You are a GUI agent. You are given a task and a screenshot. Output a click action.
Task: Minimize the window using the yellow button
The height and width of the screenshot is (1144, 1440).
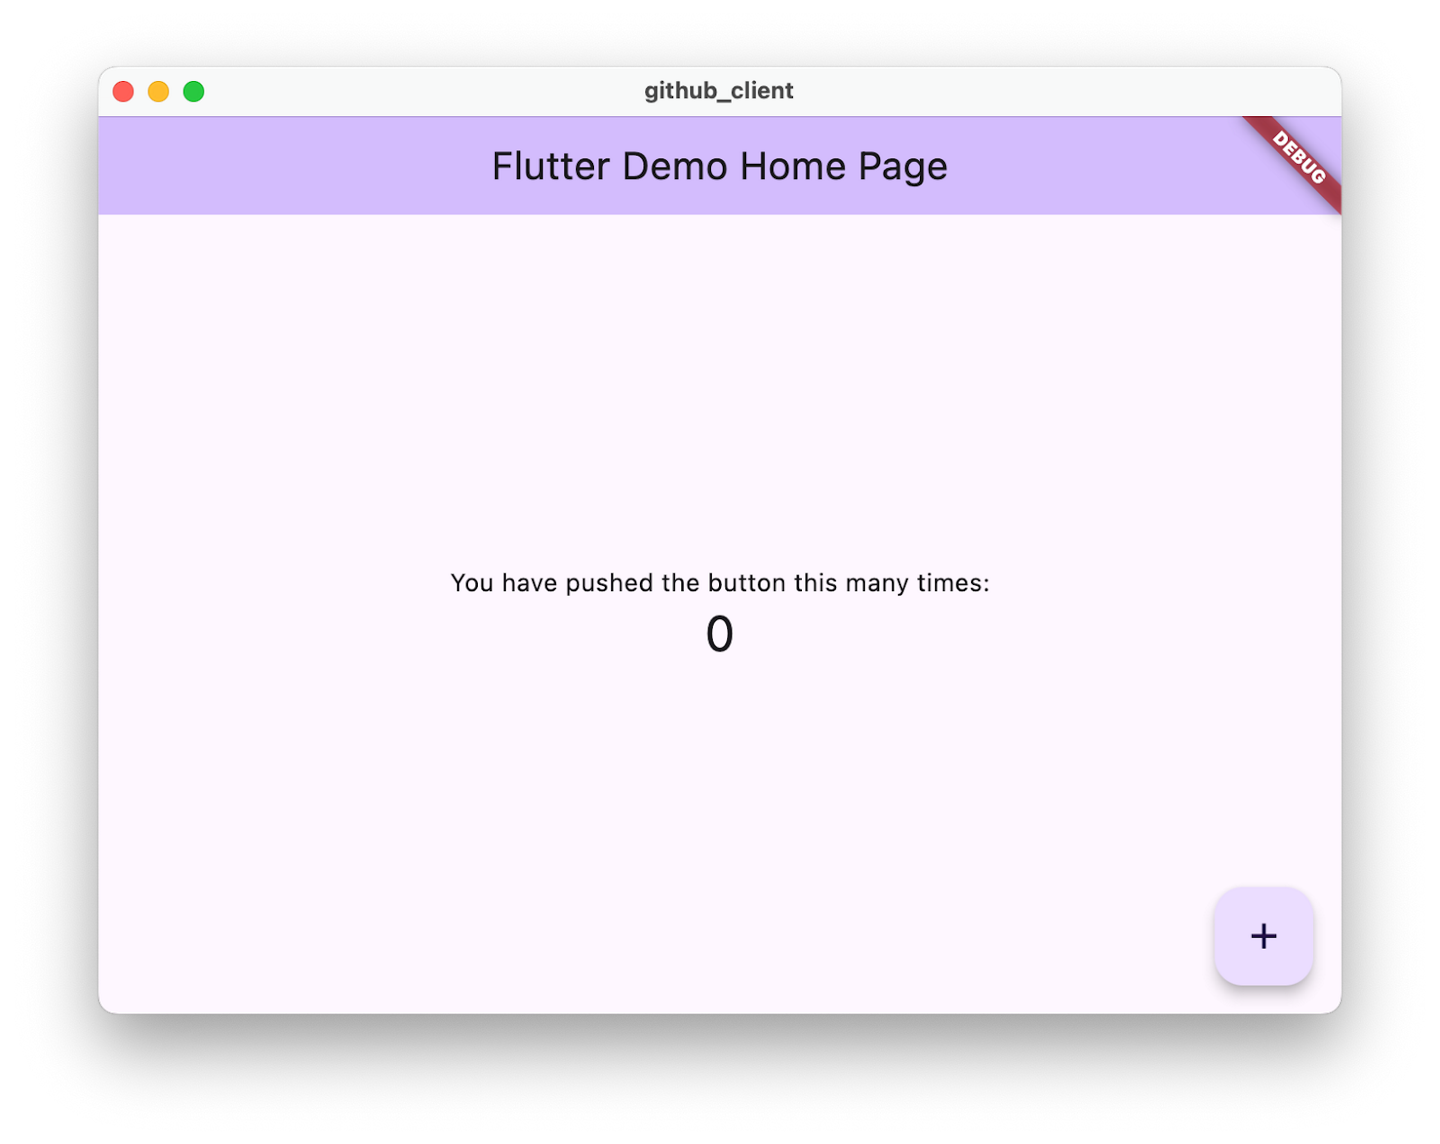[158, 92]
